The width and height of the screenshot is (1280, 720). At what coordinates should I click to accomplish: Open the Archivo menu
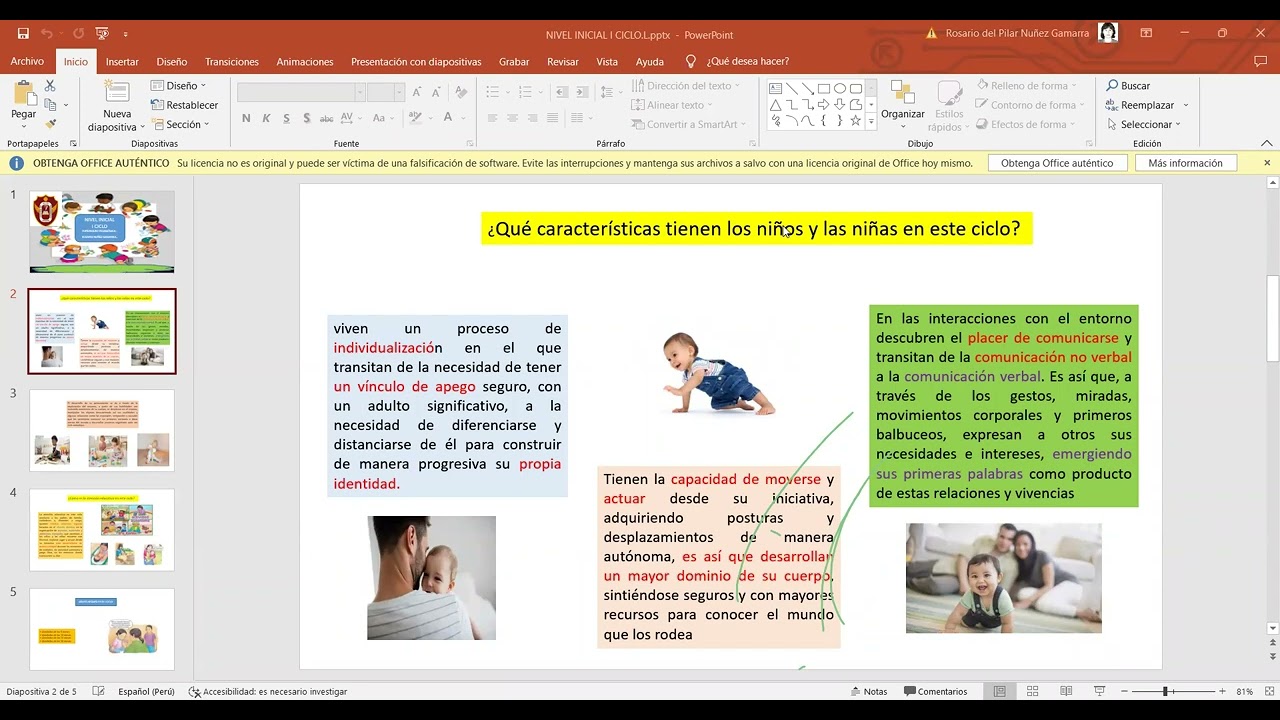[x=27, y=61]
